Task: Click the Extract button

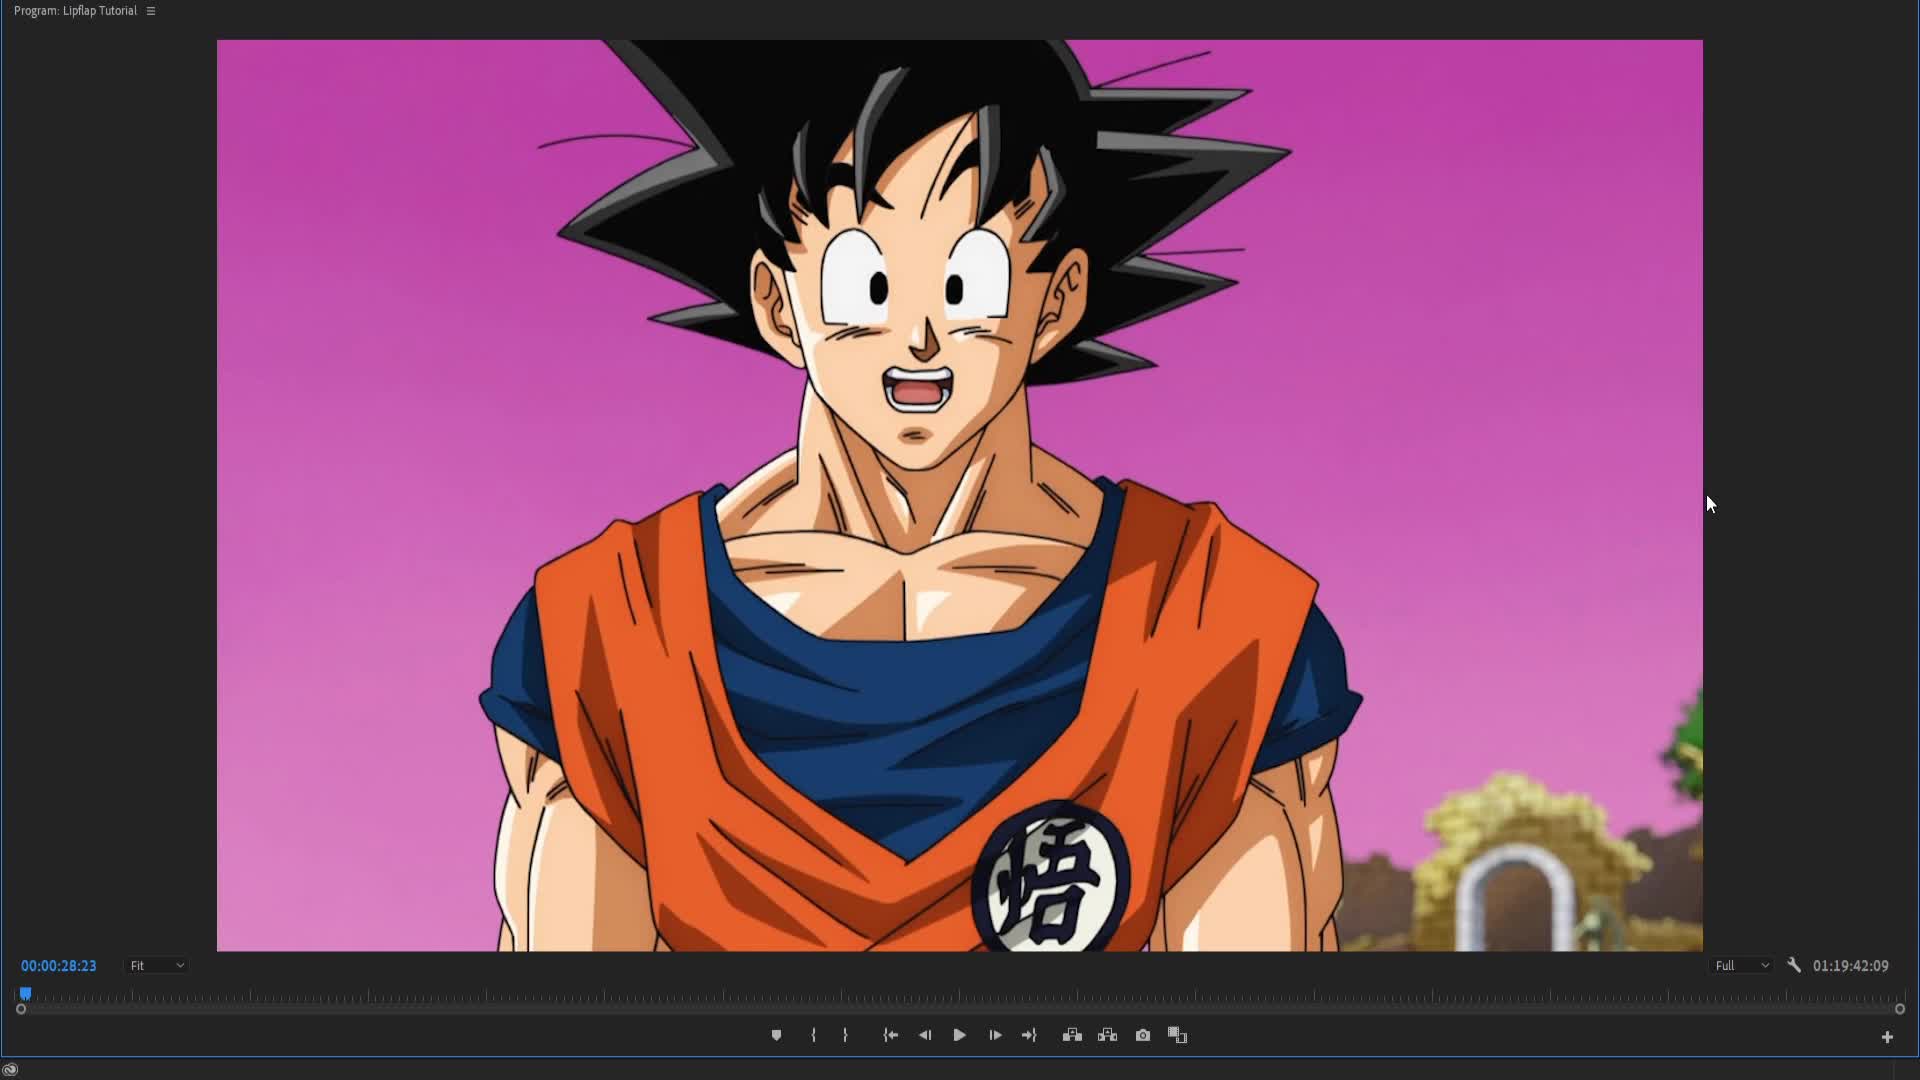Action: coord(1107,1035)
